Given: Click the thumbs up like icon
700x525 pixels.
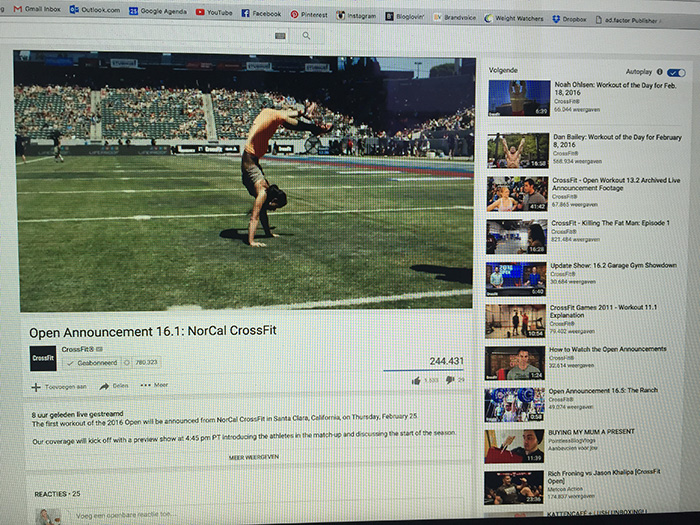Looking at the screenshot, I should point(416,380).
